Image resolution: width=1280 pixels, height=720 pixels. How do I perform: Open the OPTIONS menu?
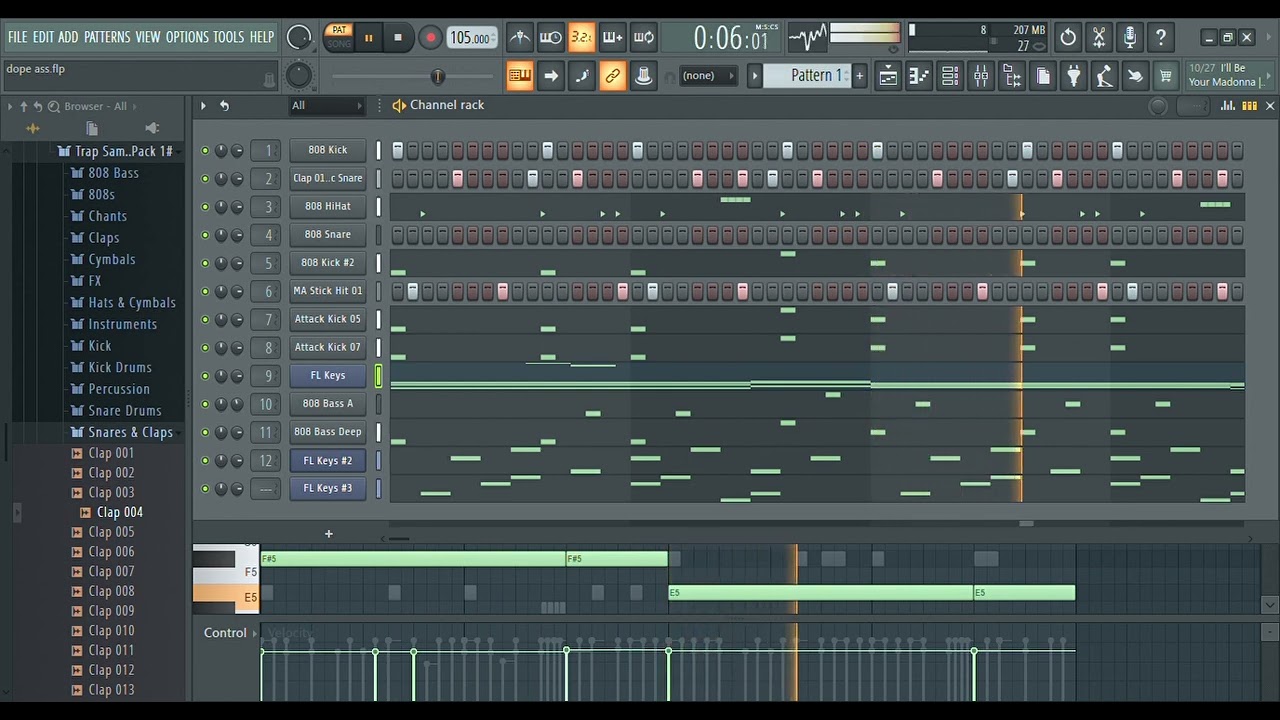[187, 37]
